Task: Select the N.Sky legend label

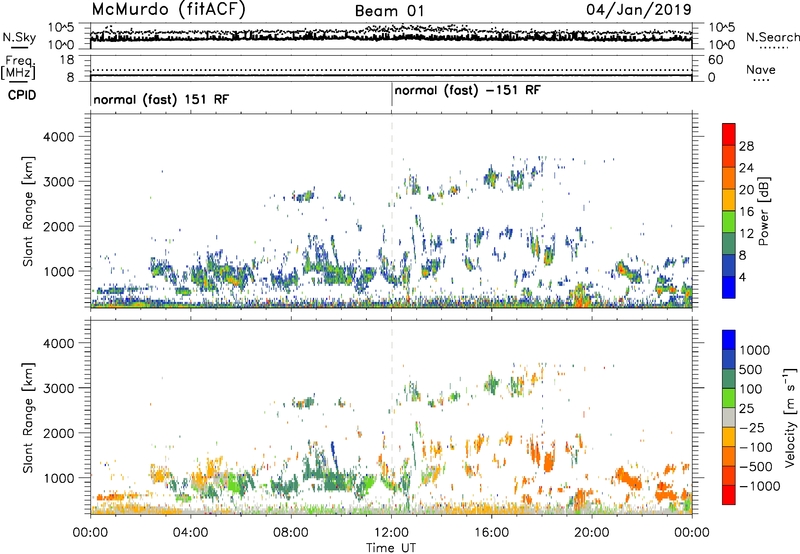Action: tap(19, 37)
